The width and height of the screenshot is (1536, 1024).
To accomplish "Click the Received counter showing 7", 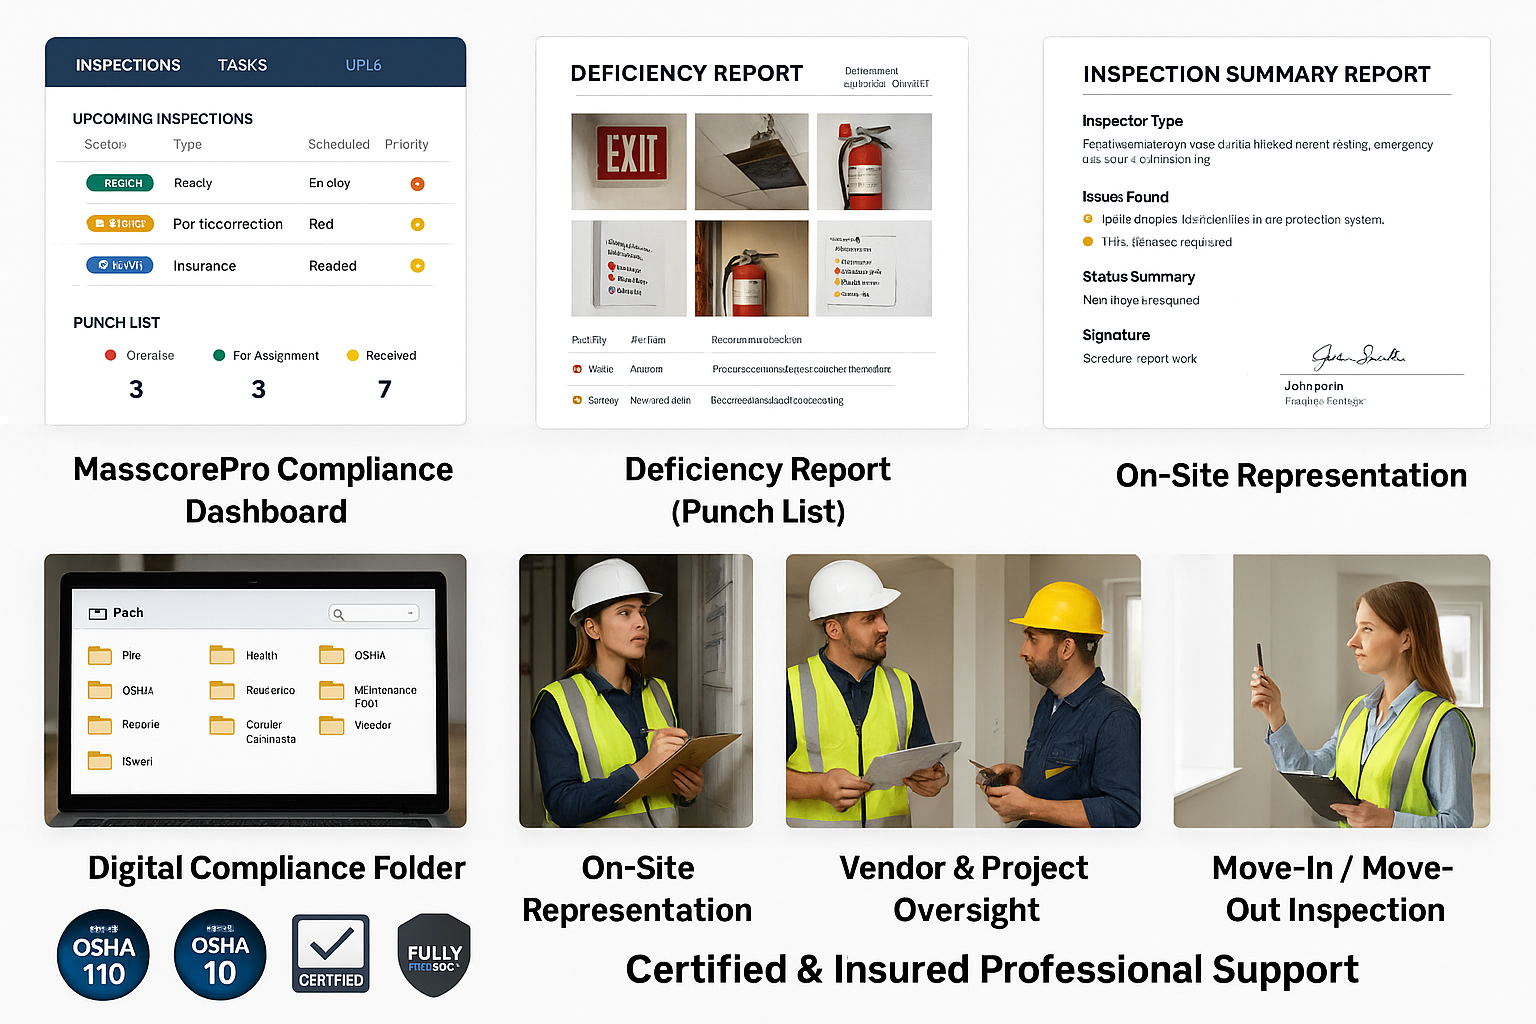I will pyautogui.click(x=384, y=389).
